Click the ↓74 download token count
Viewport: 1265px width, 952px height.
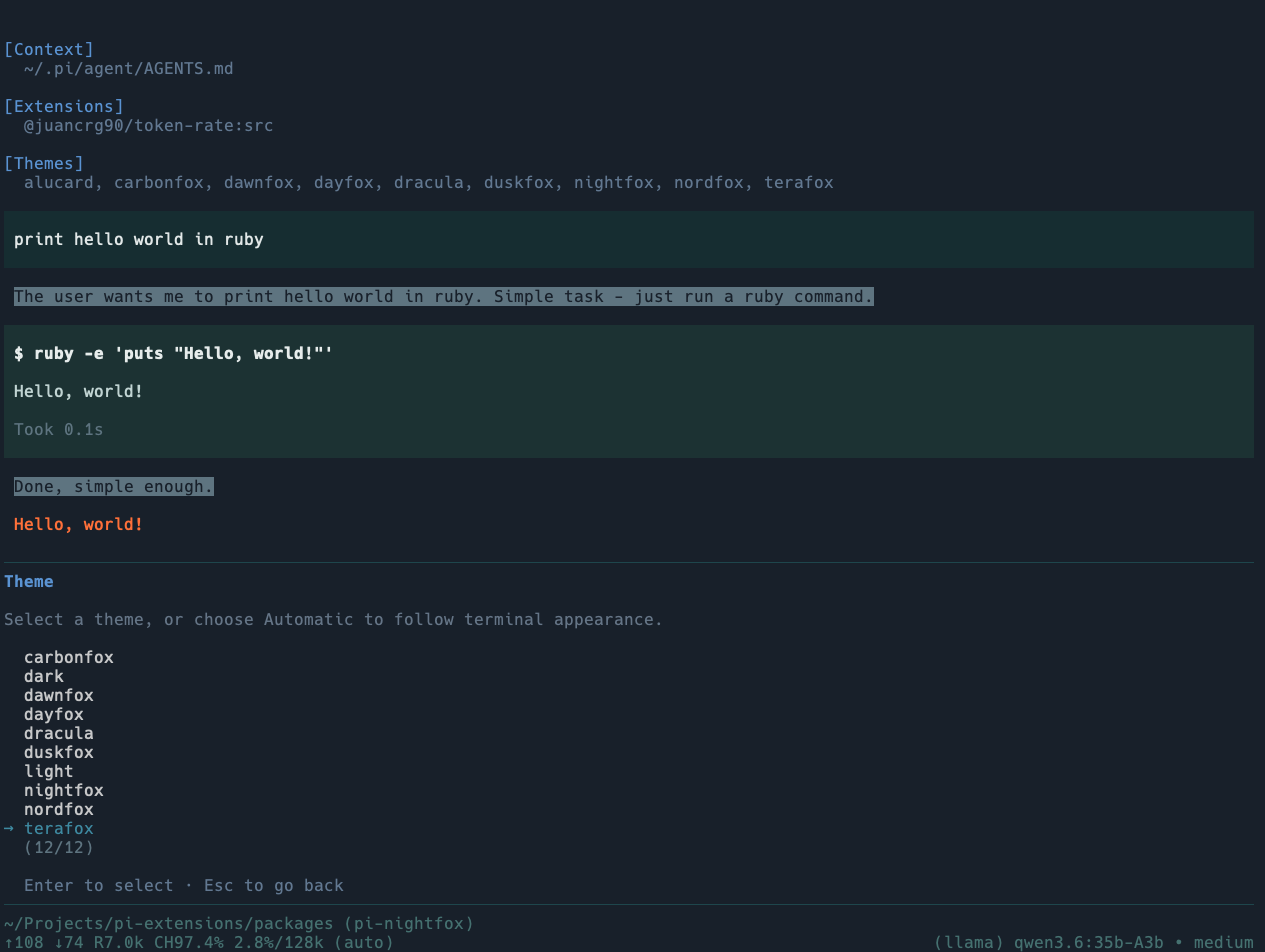tap(69, 942)
